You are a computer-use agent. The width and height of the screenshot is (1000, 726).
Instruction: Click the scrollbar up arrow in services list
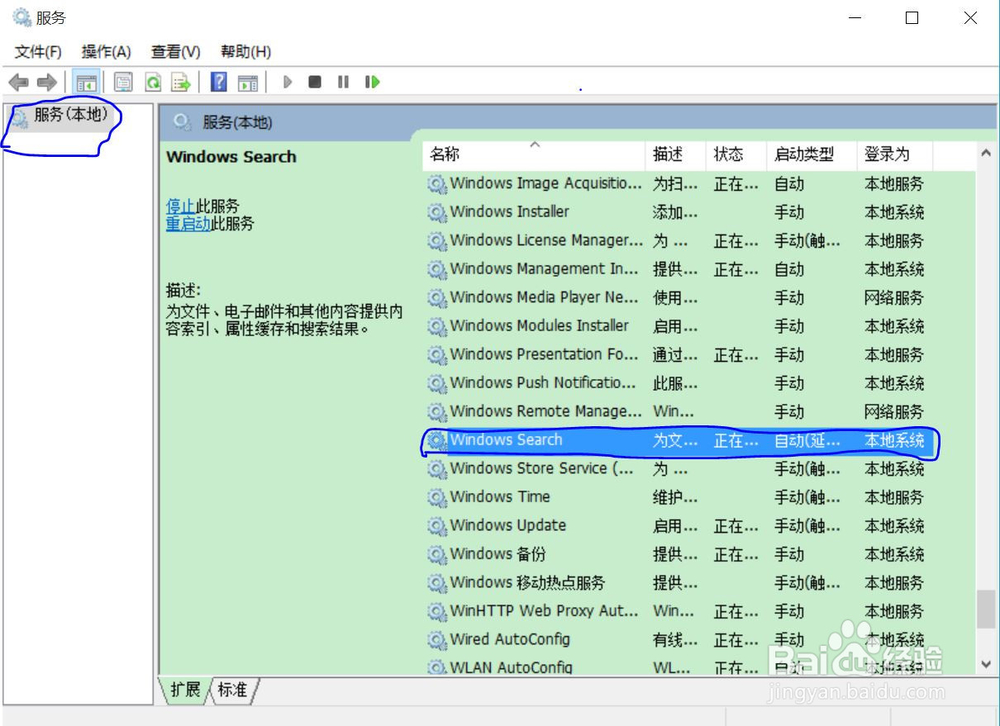pyautogui.click(x=985, y=153)
